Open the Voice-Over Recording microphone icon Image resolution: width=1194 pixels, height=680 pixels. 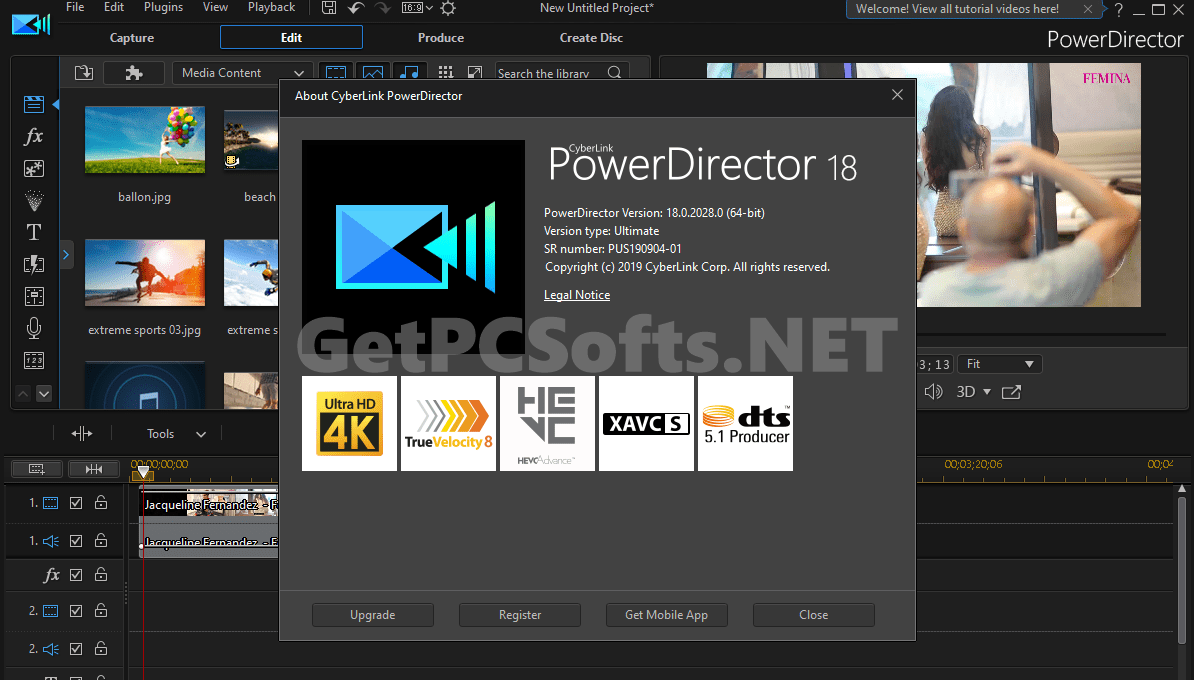point(34,328)
